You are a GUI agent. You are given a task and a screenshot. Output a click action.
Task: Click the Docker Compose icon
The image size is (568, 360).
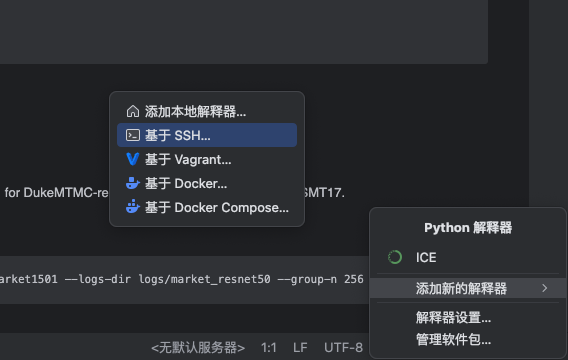(x=133, y=207)
